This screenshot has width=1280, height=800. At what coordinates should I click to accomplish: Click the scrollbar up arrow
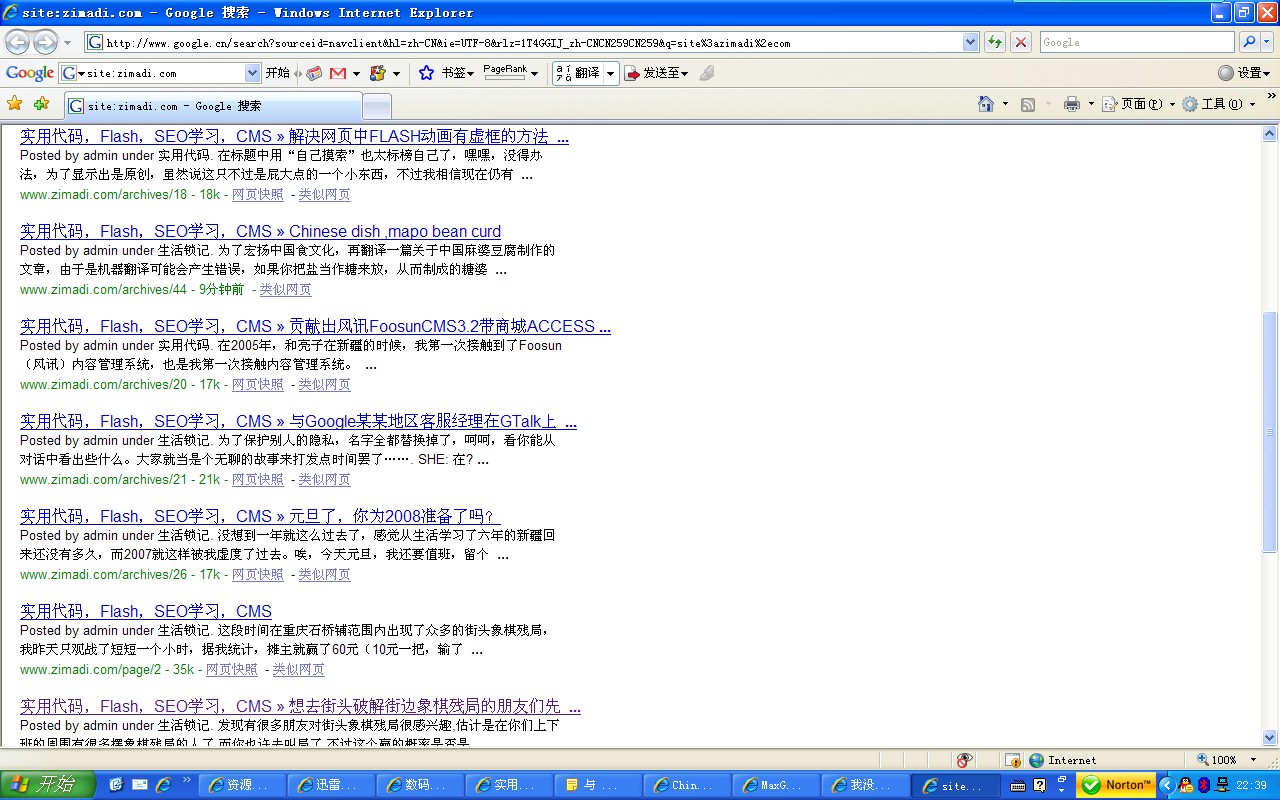[x=1270, y=134]
